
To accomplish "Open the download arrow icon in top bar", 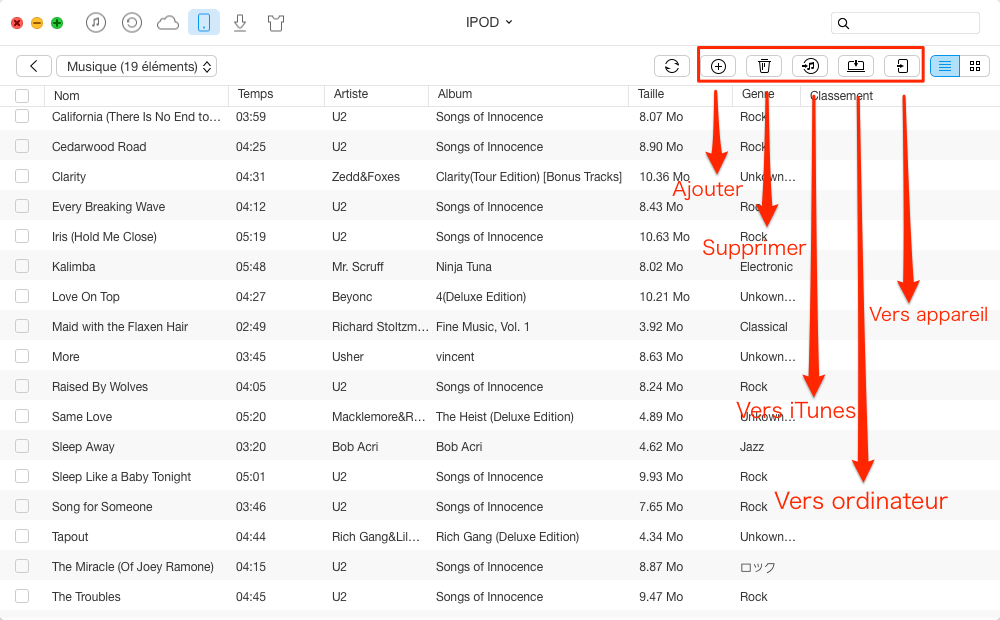I will 240,24.
